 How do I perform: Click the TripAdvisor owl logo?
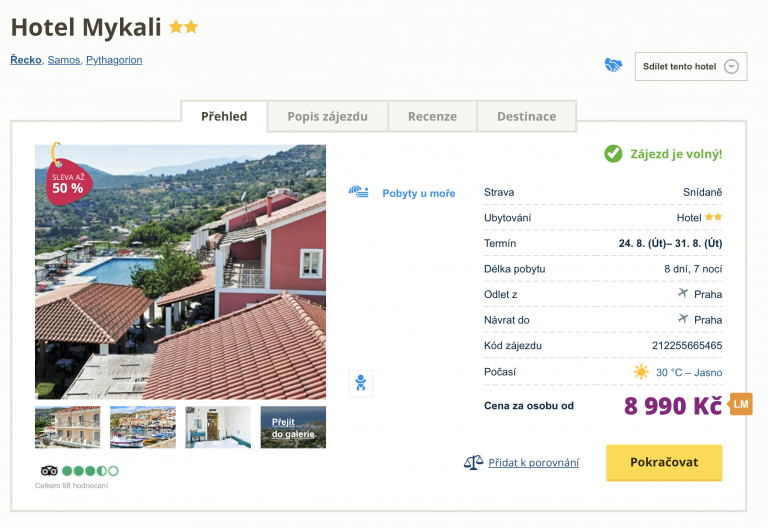[49, 470]
